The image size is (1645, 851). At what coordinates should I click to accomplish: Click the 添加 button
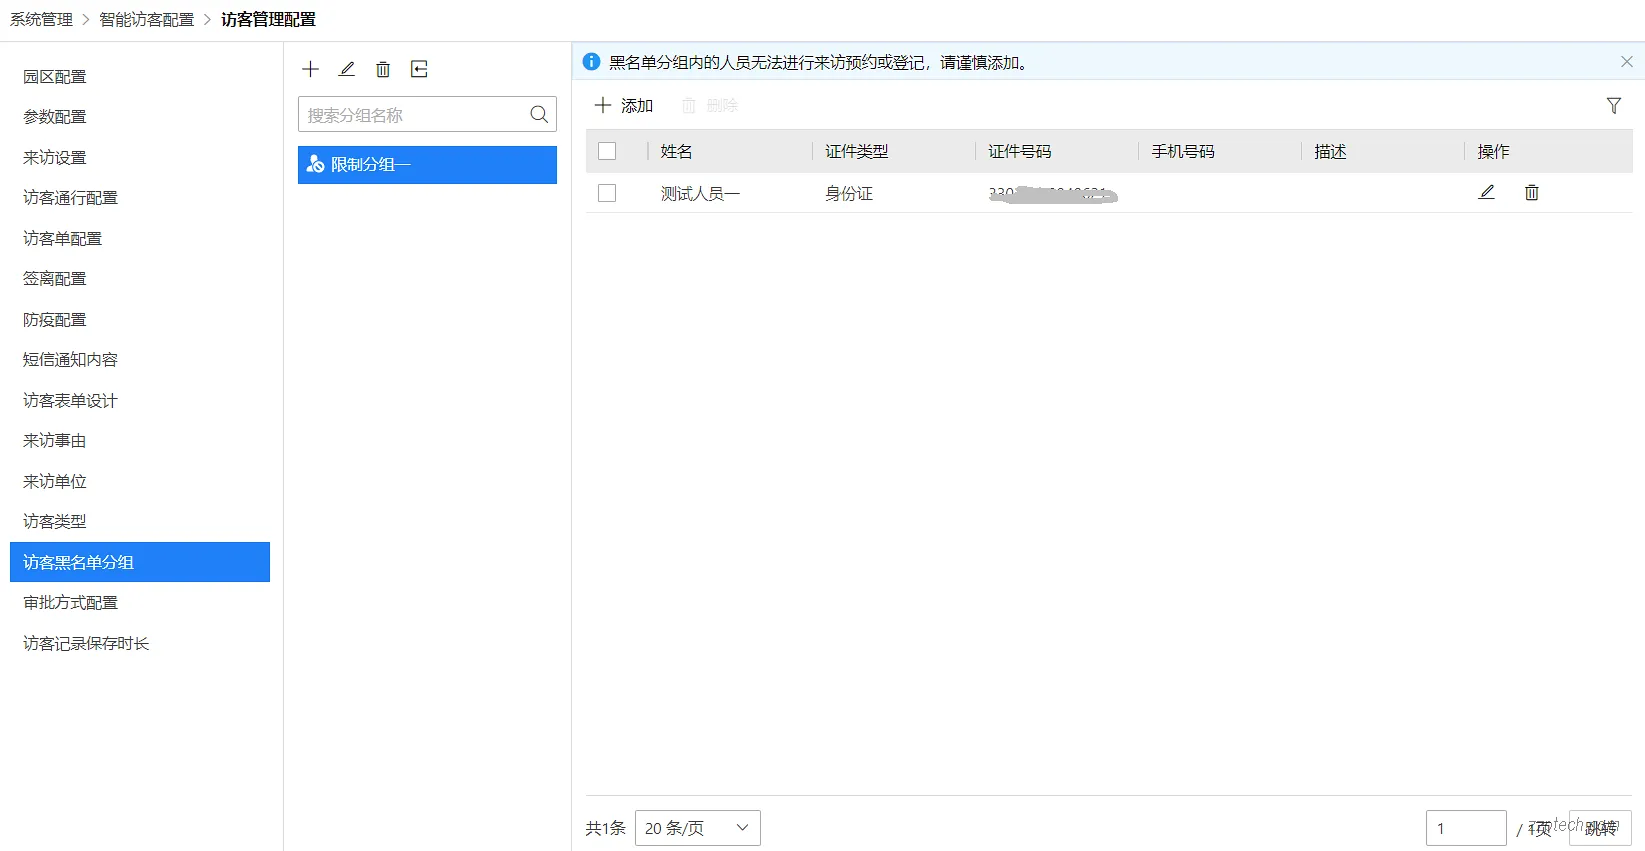coord(624,105)
